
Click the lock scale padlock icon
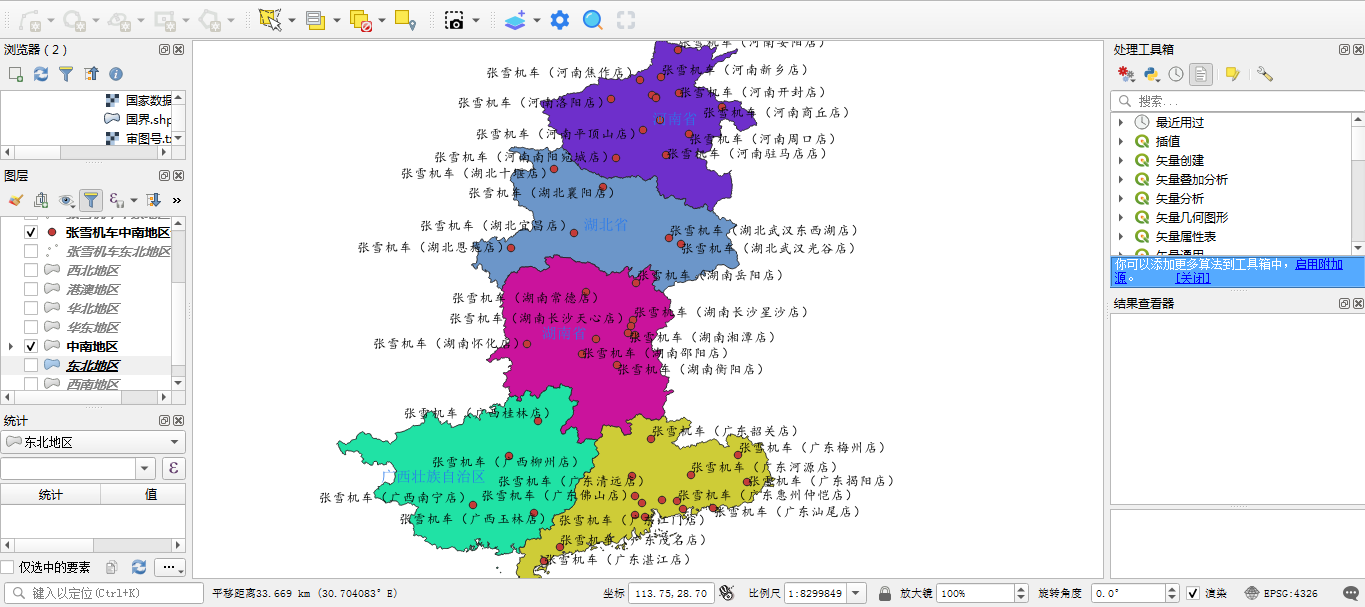pos(884,593)
